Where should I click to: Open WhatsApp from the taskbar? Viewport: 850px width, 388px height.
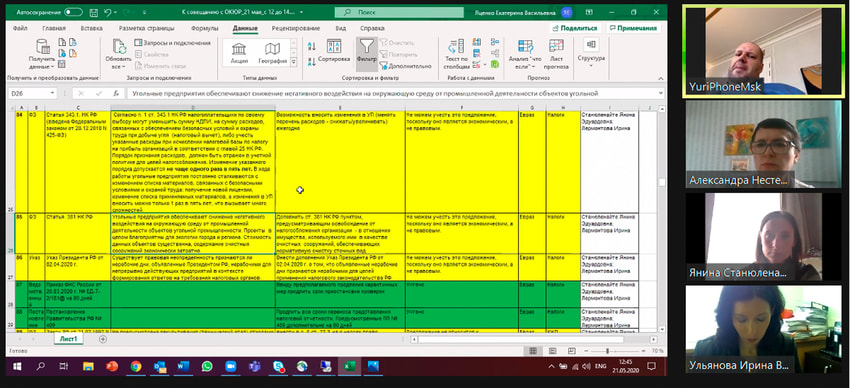pyautogui.click(x=207, y=367)
